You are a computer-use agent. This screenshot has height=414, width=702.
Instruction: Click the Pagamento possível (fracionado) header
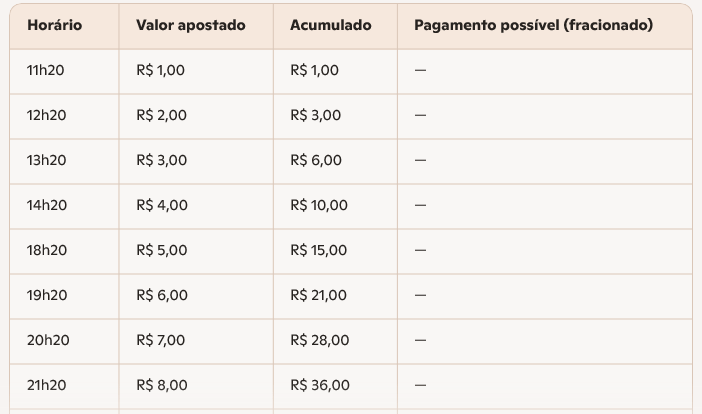coord(526,25)
